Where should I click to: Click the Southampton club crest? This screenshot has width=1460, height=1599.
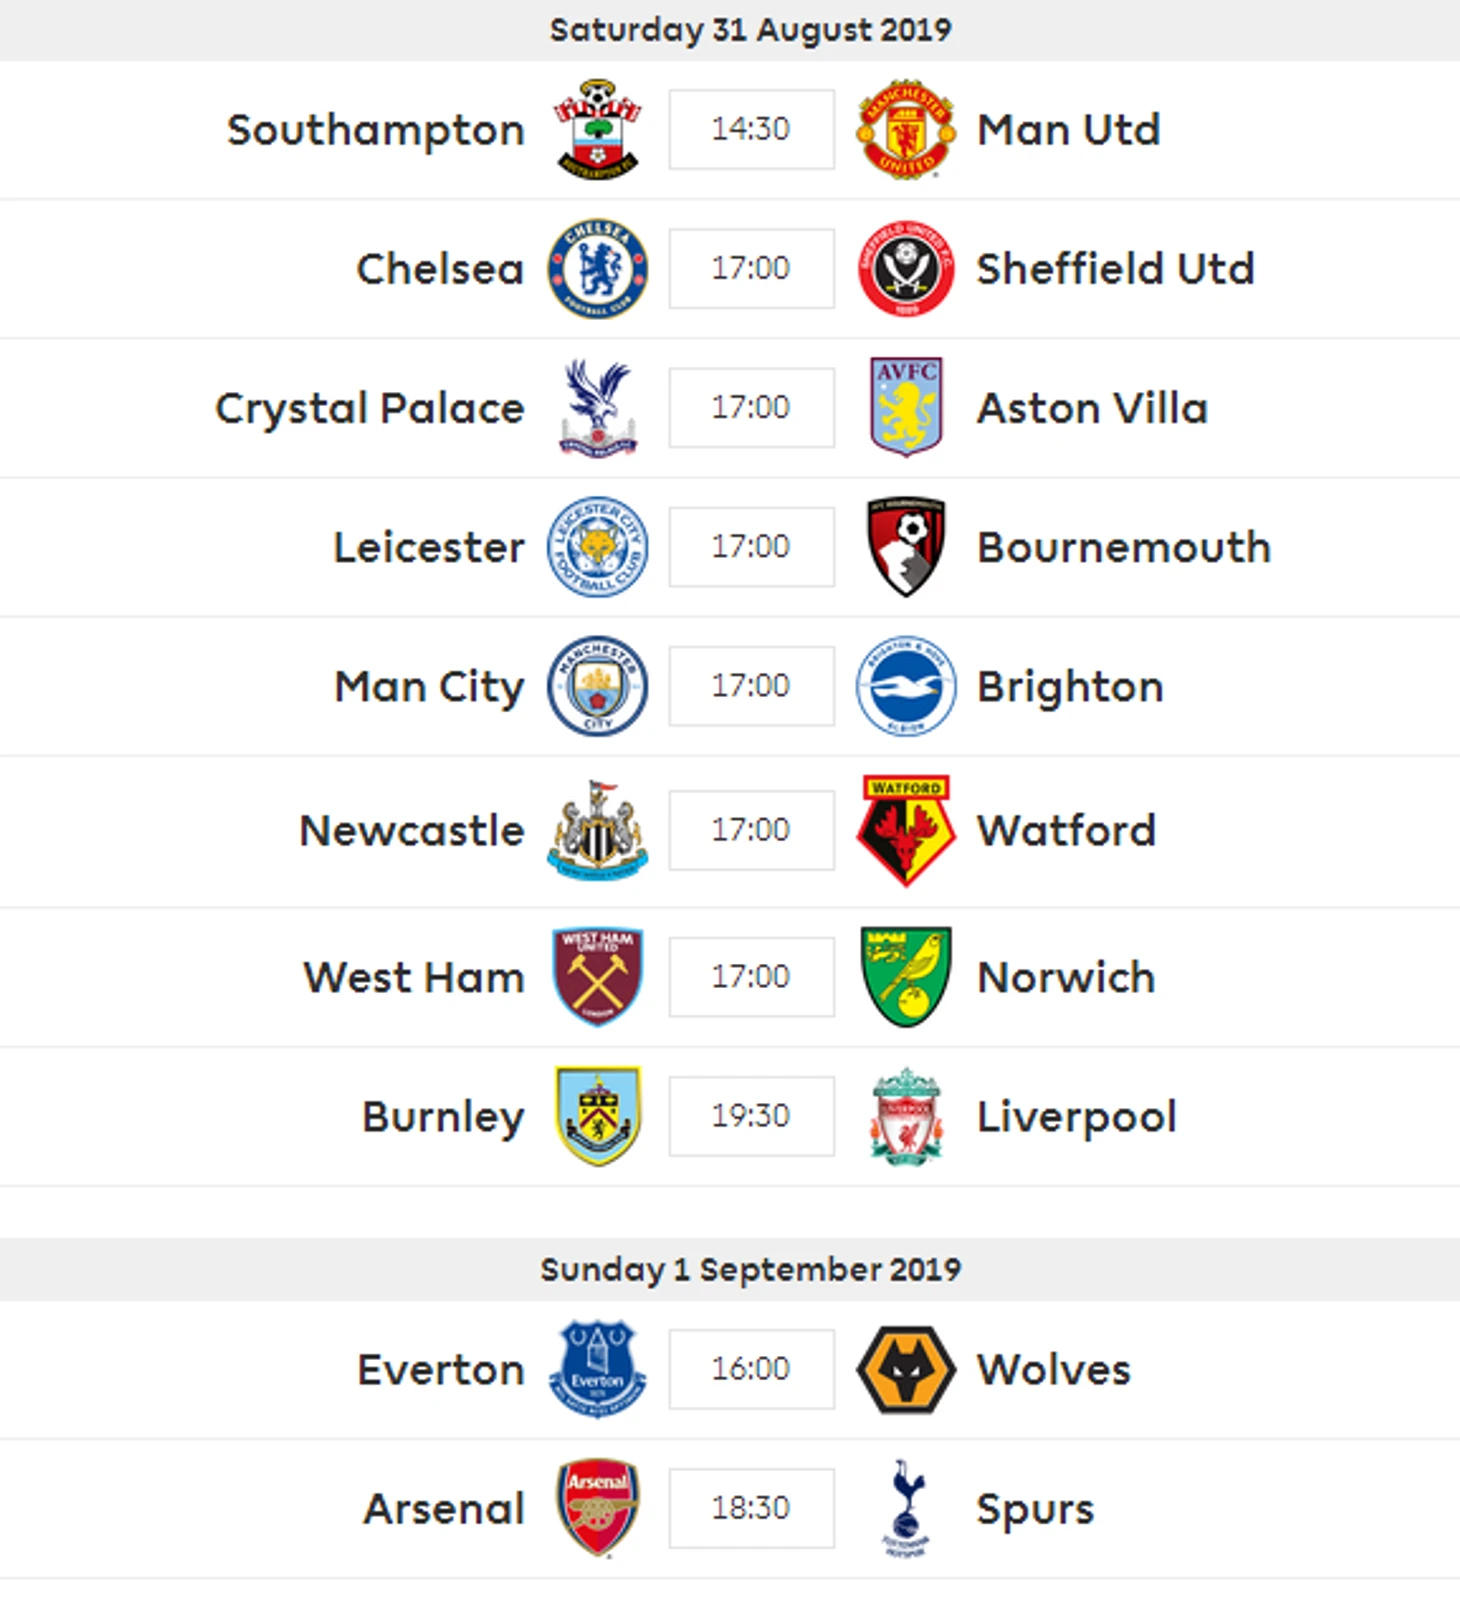597,129
